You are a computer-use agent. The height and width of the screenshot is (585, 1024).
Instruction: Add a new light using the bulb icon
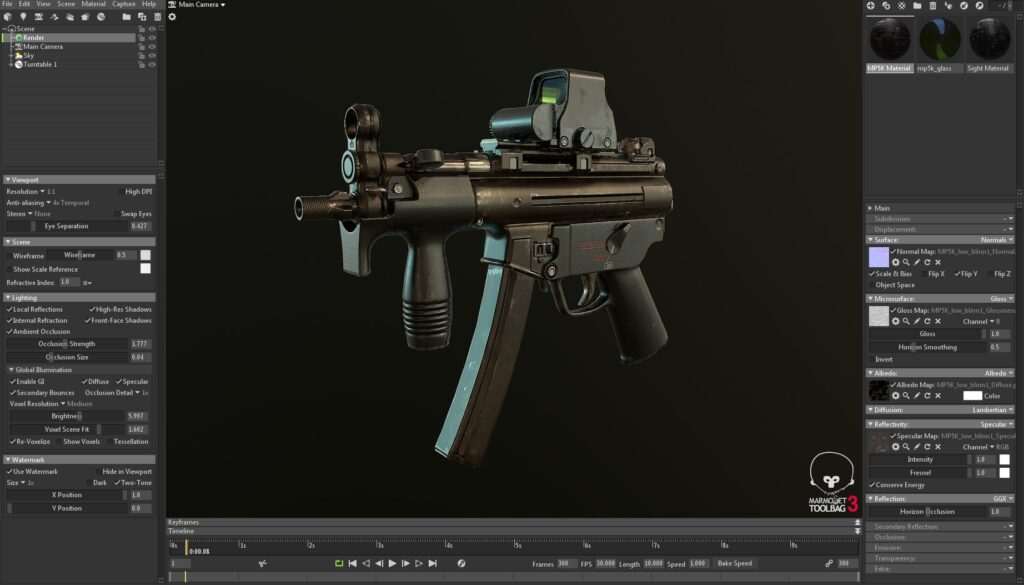[x=23, y=16]
